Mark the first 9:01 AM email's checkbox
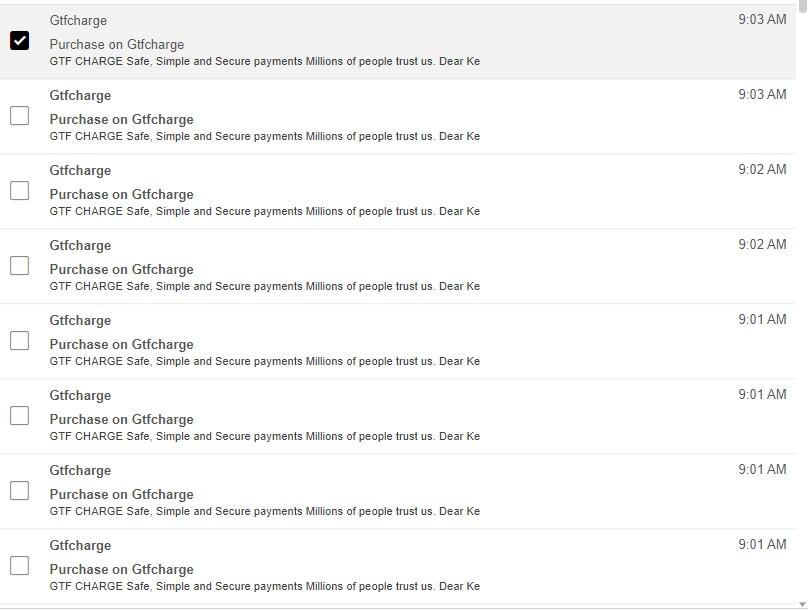 coord(19,341)
